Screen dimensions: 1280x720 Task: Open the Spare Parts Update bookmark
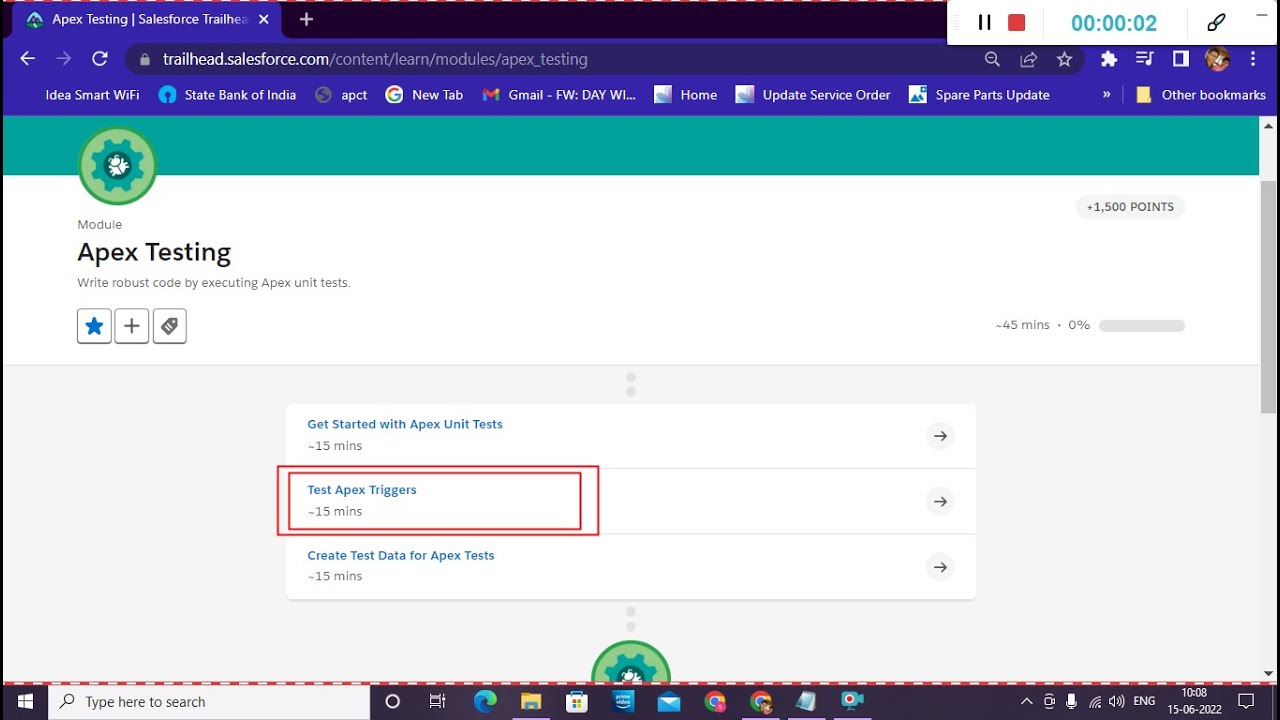pos(979,95)
